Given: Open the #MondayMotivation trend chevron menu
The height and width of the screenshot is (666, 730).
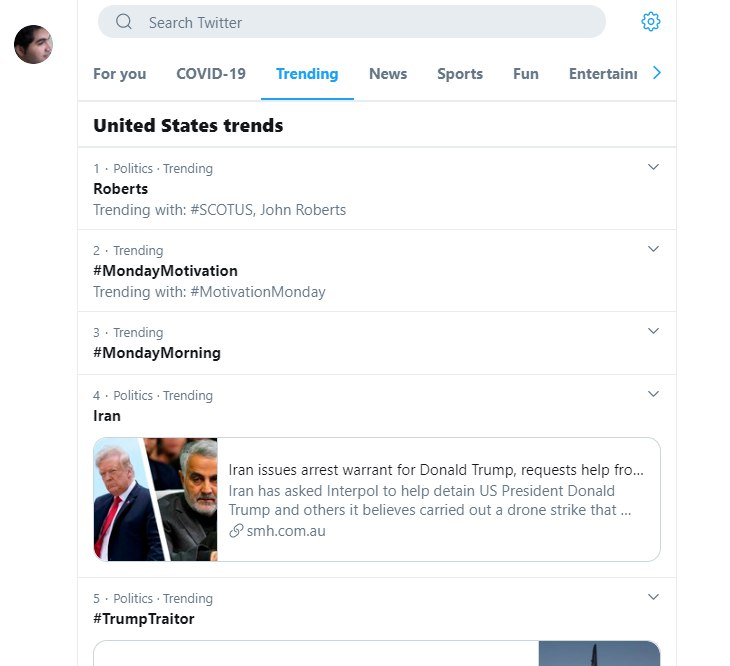Looking at the screenshot, I should (653, 249).
